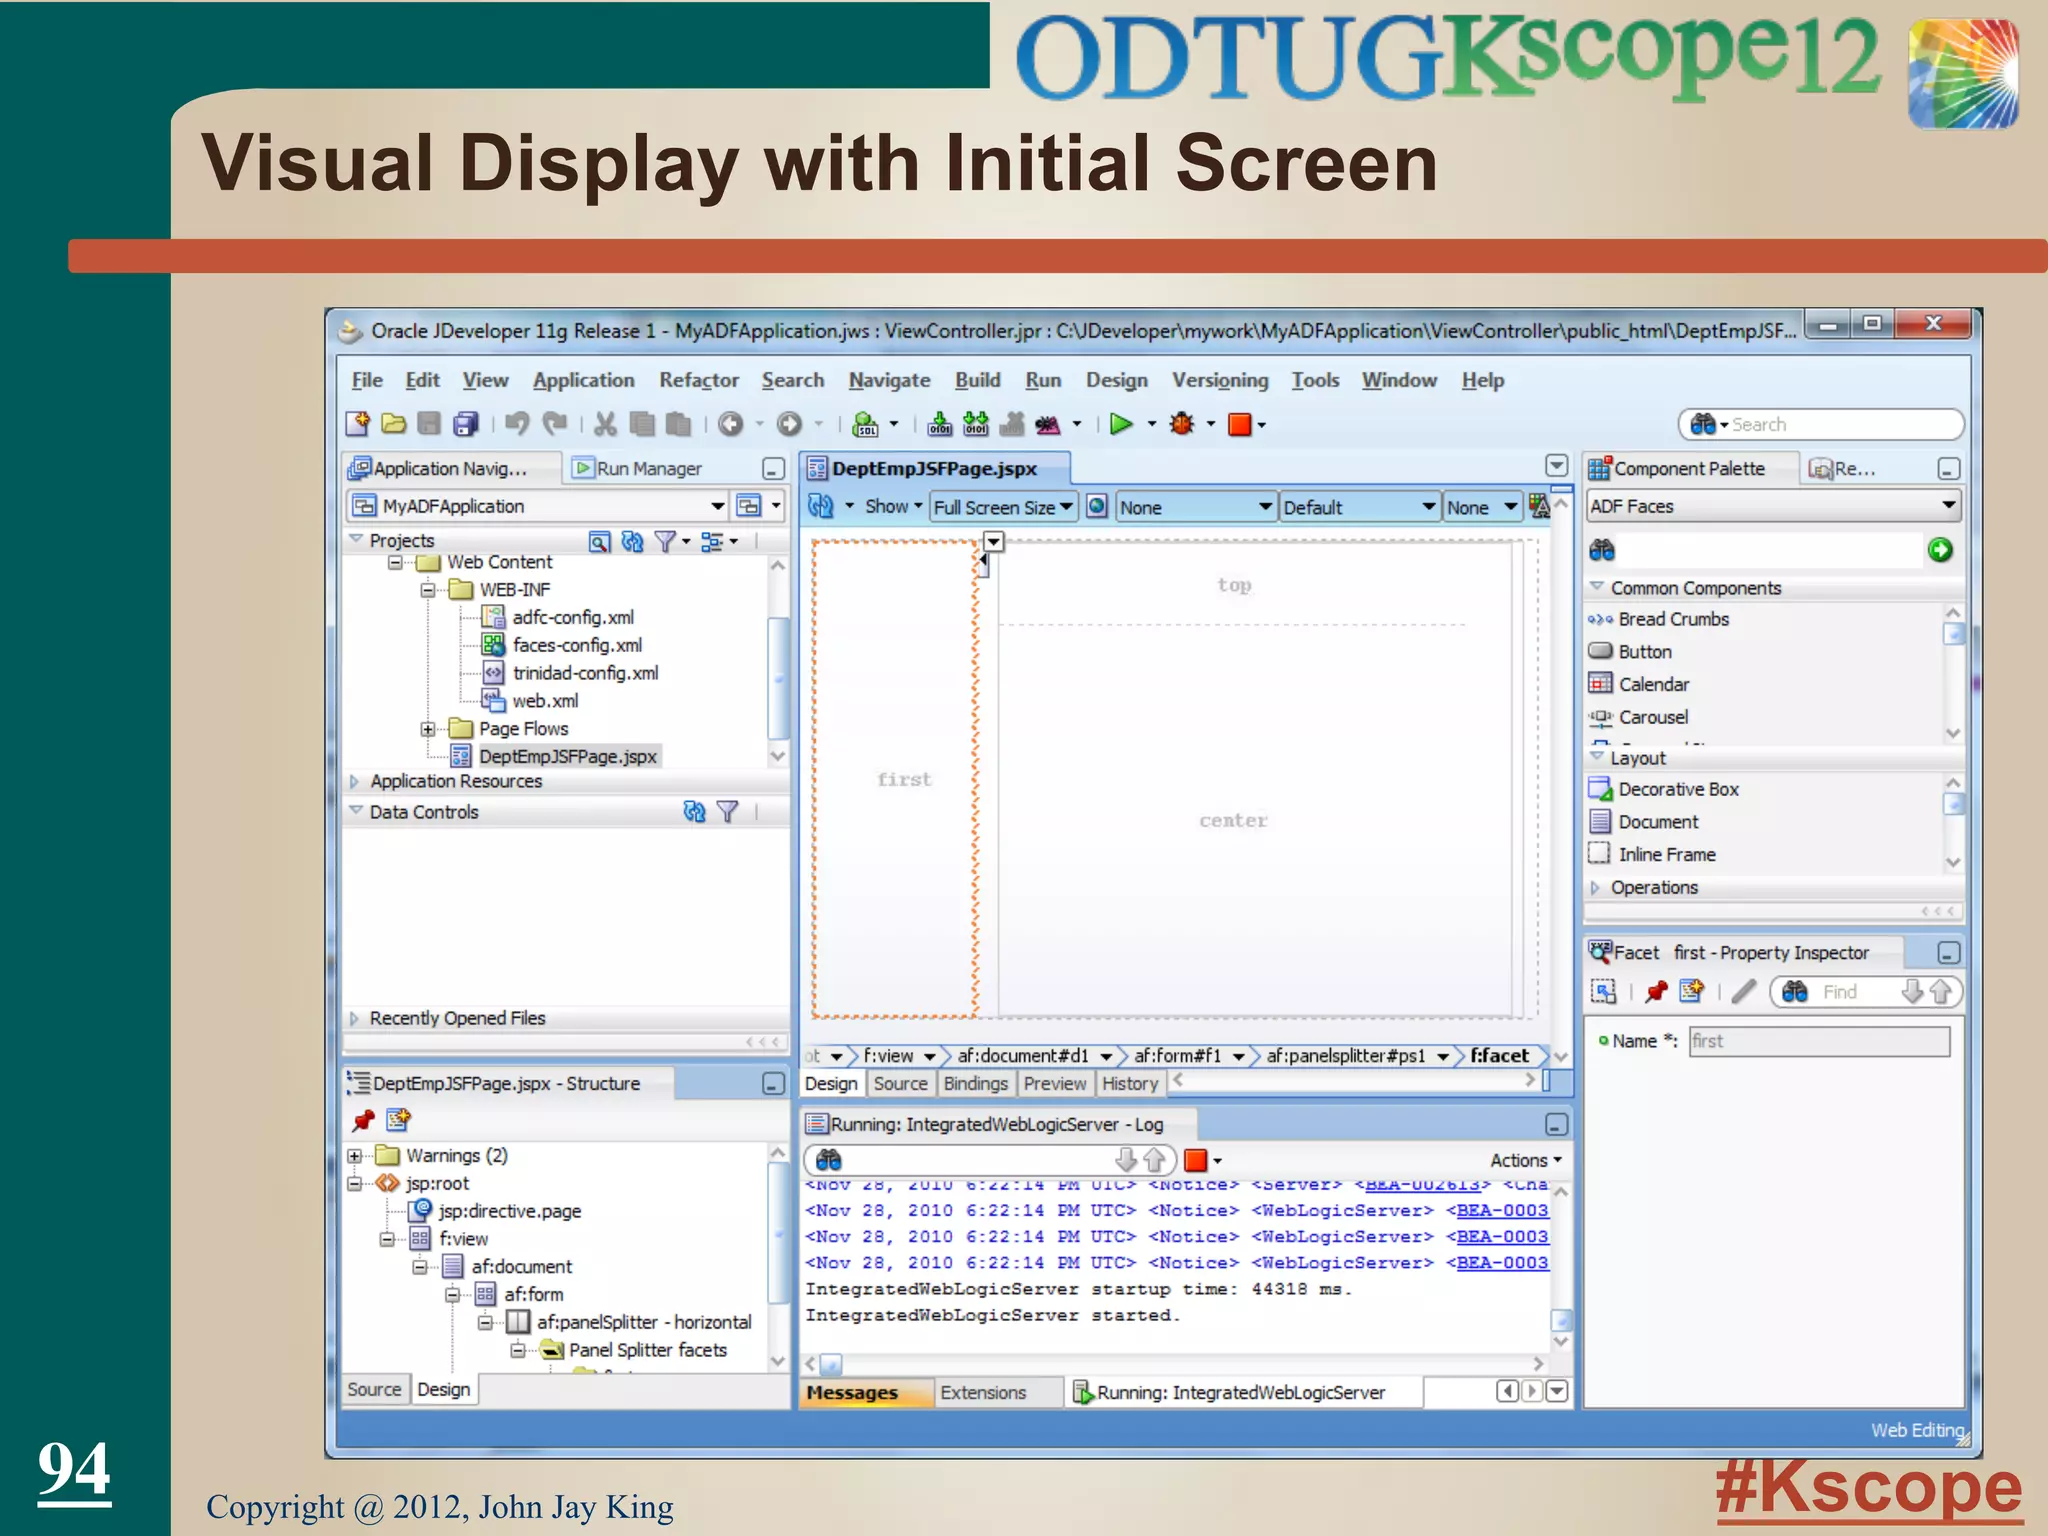Click the pencil edit icon in Property Inspector
Image resolution: width=2048 pixels, height=1536 pixels.
[1743, 991]
